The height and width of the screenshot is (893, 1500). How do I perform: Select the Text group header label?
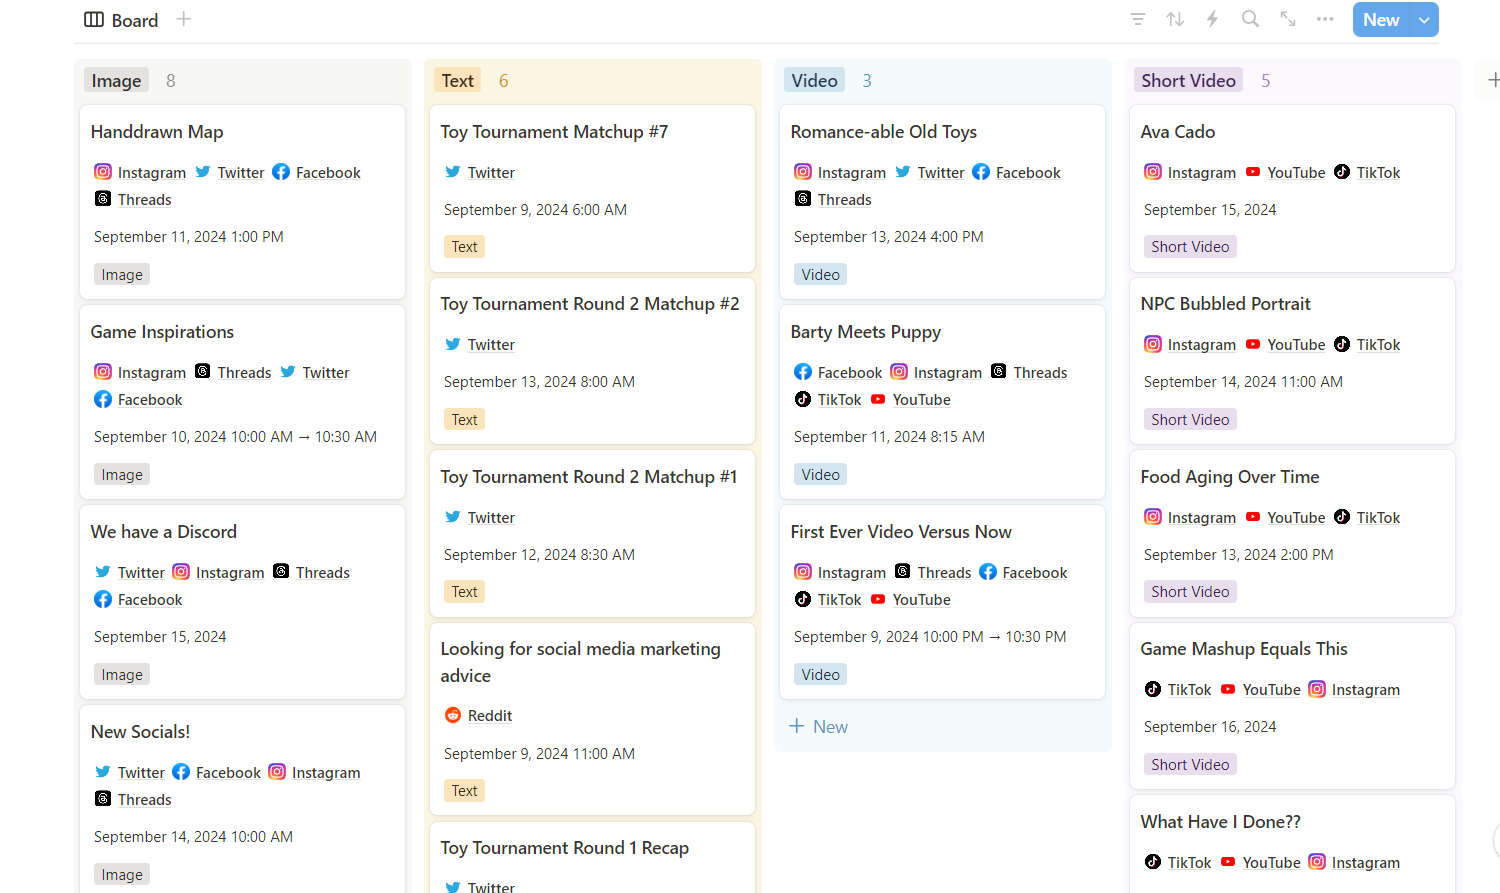pos(458,80)
